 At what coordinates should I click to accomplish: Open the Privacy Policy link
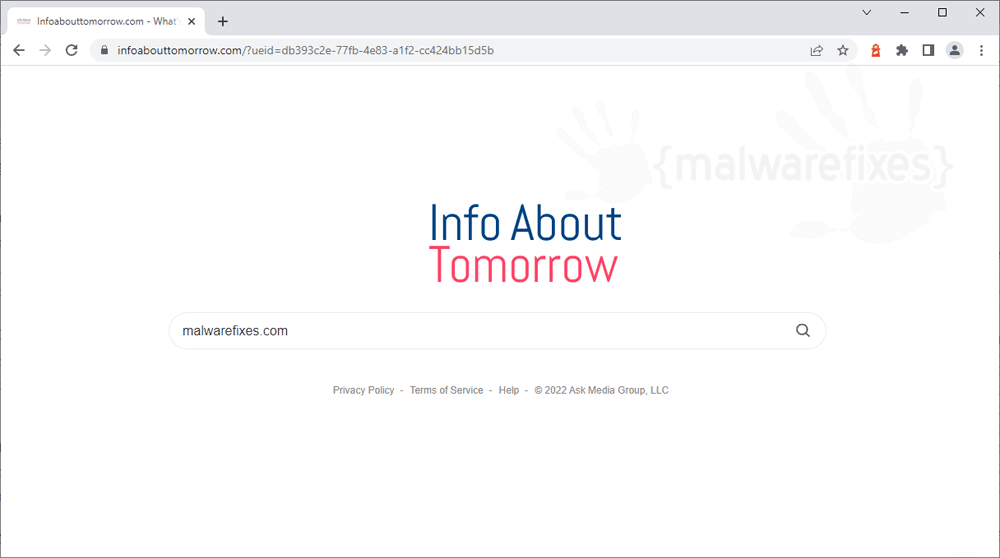pos(364,390)
